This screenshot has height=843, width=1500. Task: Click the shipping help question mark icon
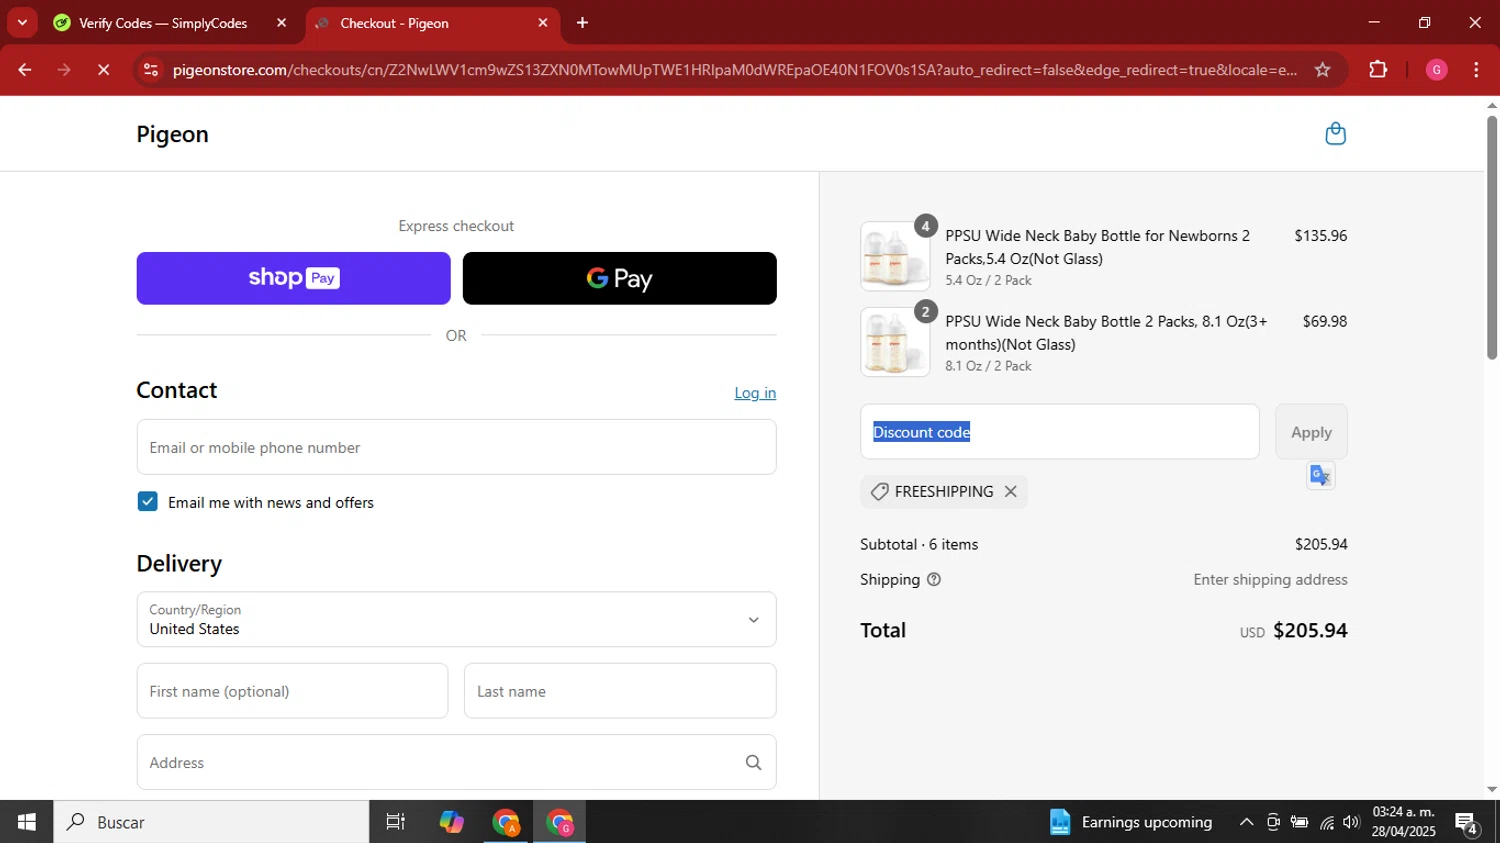click(x=934, y=579)
